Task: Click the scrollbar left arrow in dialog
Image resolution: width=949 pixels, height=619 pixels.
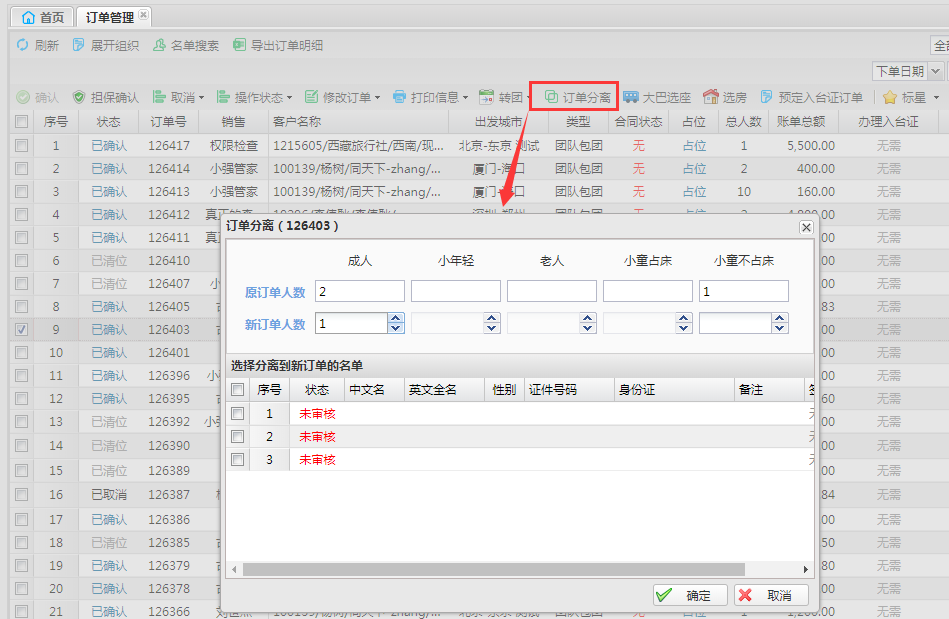Action: click(234, 569)
